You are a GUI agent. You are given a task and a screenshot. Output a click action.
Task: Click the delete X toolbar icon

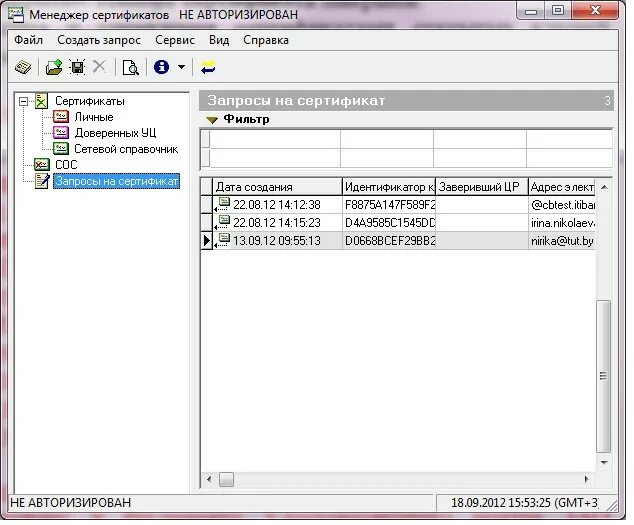(99, 66)
